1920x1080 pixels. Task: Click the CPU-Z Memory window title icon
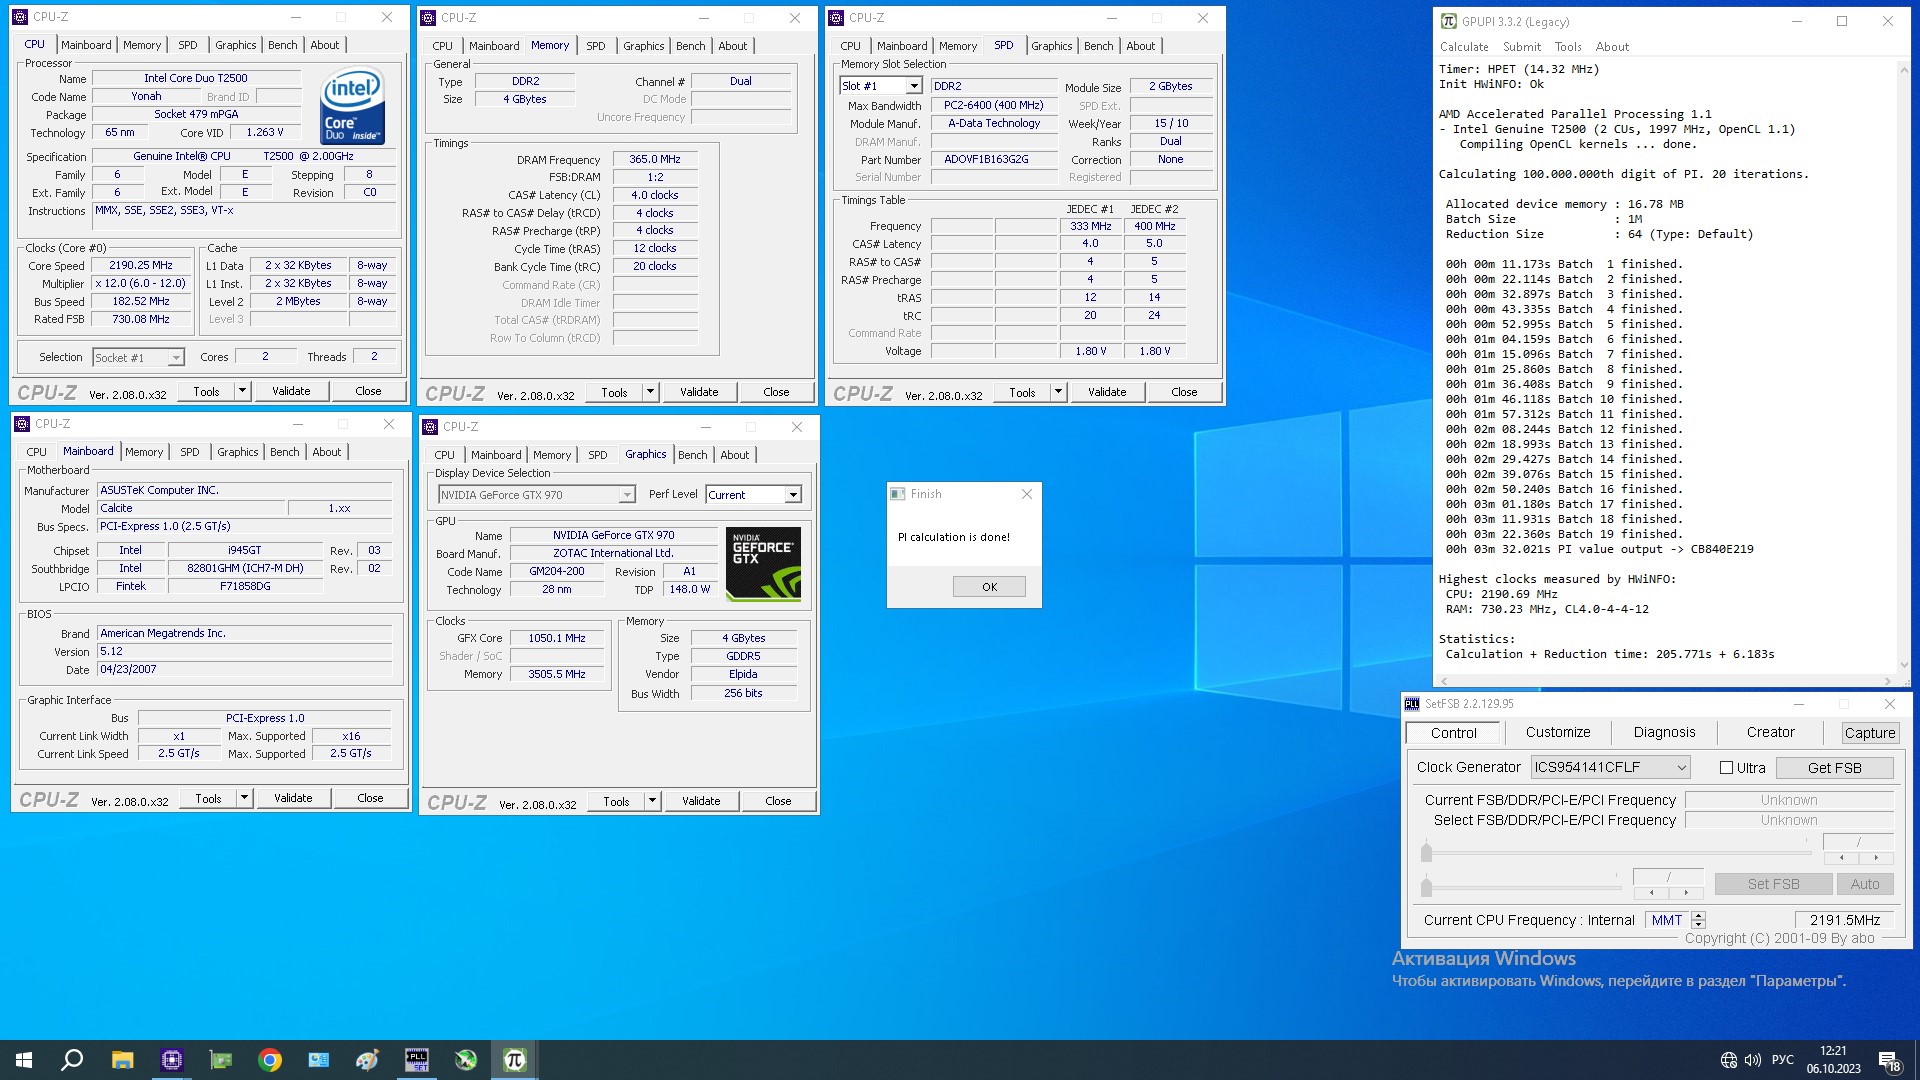(429, 18)
